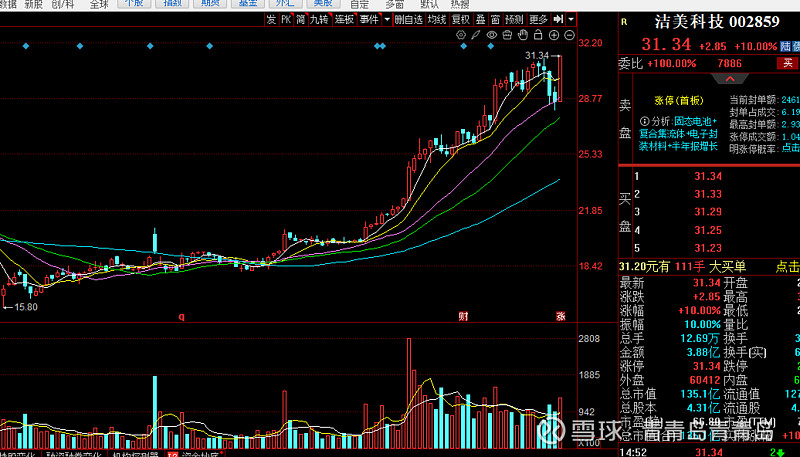Collapse side panel with arrow-to-bar icon
The height and width of the screenshot is (457, 800).
[558, 19]
